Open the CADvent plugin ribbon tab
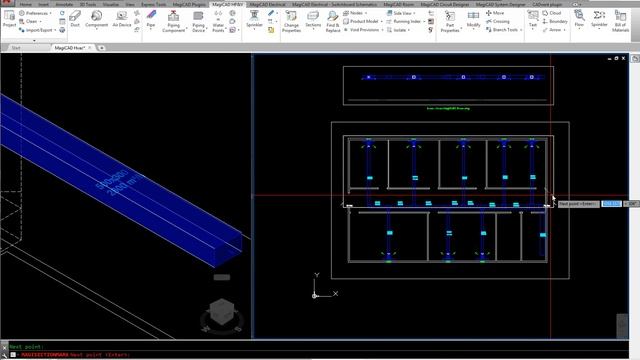This screenshot has height=360, width=640. tap(547, 4)
